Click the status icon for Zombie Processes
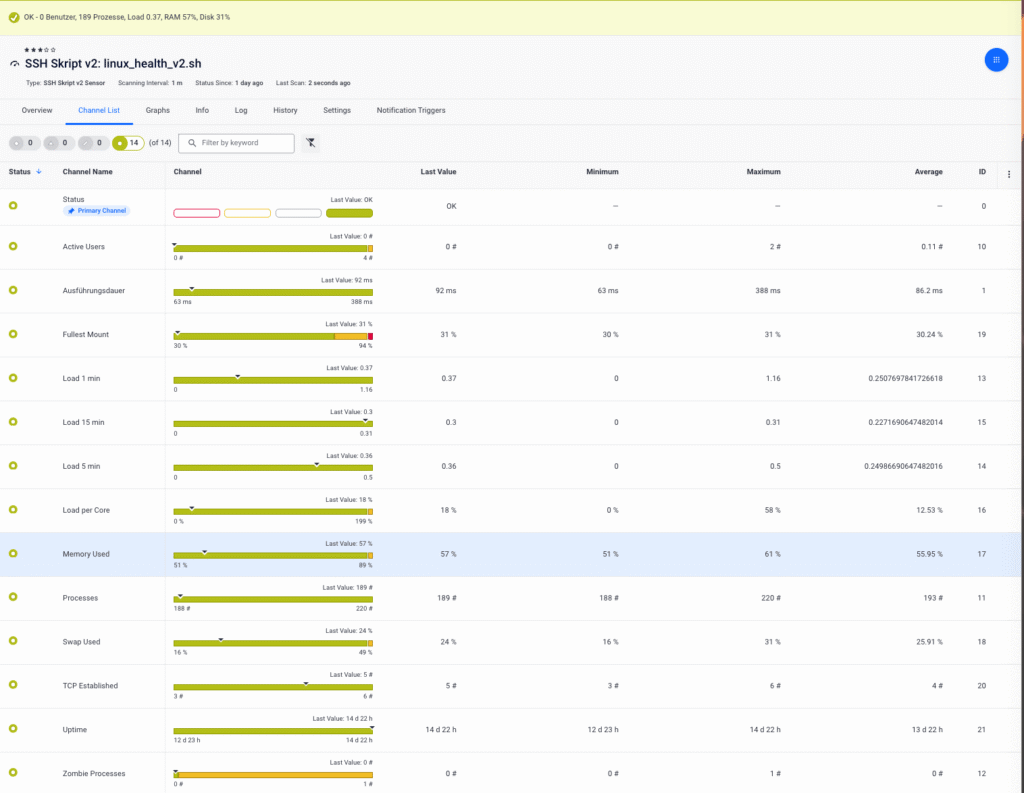The height and width of the screenshot is (793, 1024). tap(13, 772)
